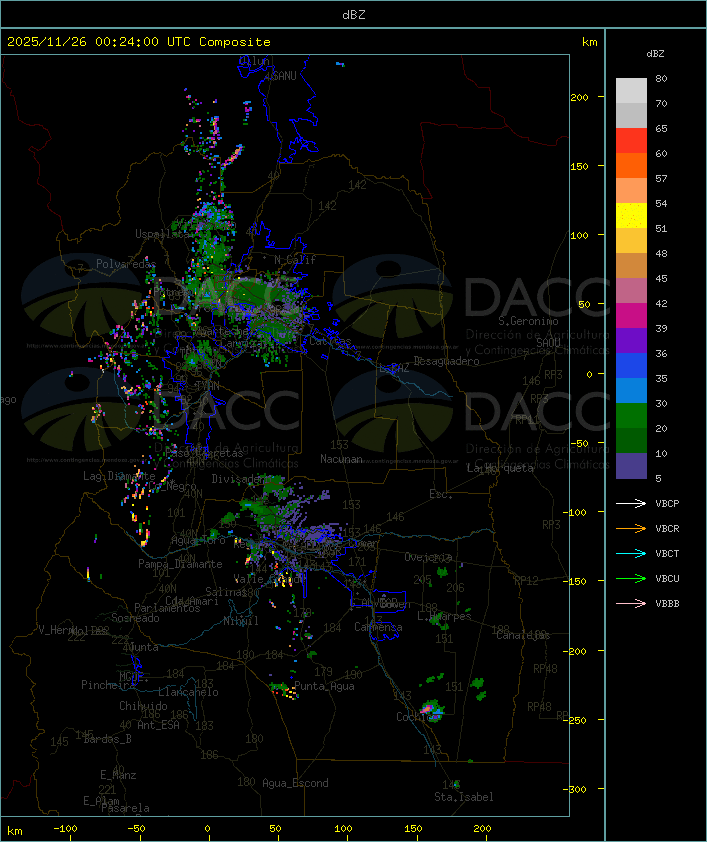Click the Agua_Escond place label
Image resolution: width=707 pixels, height=842 pixels.
tap(295, 783)
